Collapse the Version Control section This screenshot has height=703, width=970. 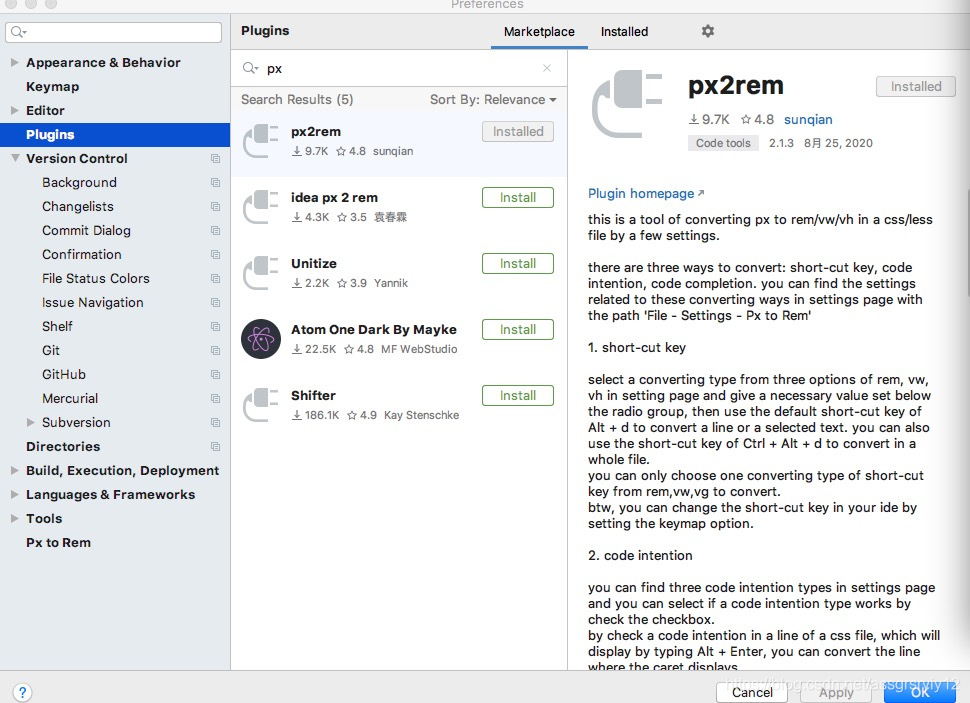15,158
